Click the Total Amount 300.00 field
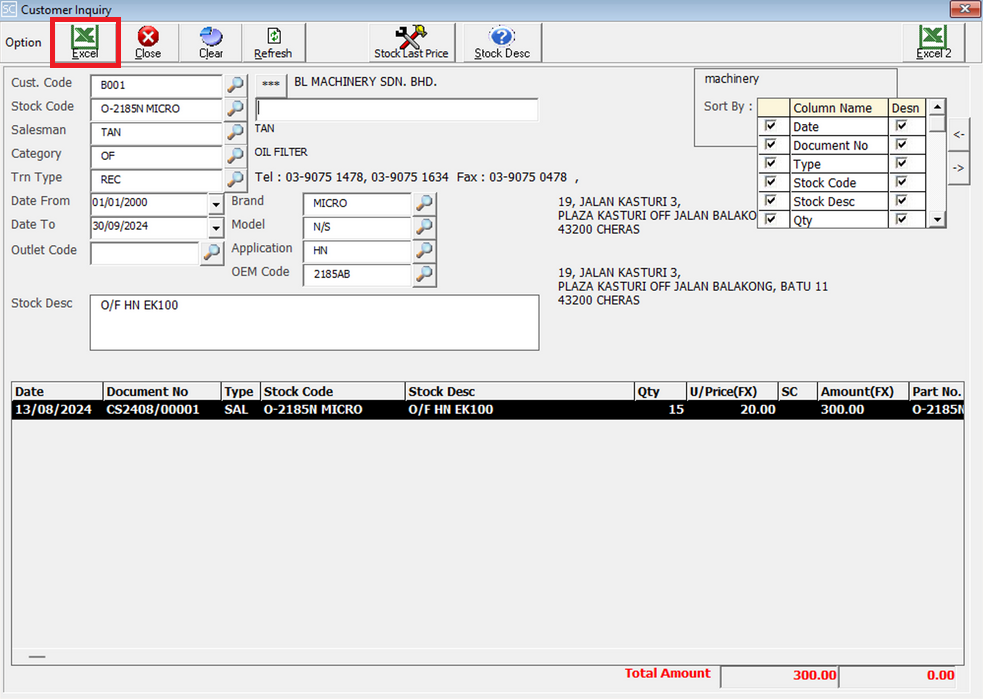 (x=779, y=676)
